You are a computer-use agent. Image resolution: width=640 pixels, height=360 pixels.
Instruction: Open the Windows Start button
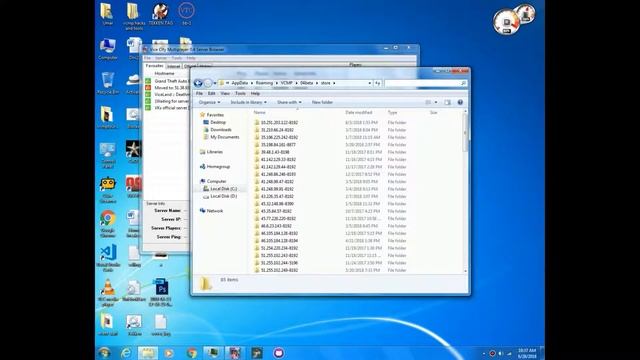[x=104, y=353]
